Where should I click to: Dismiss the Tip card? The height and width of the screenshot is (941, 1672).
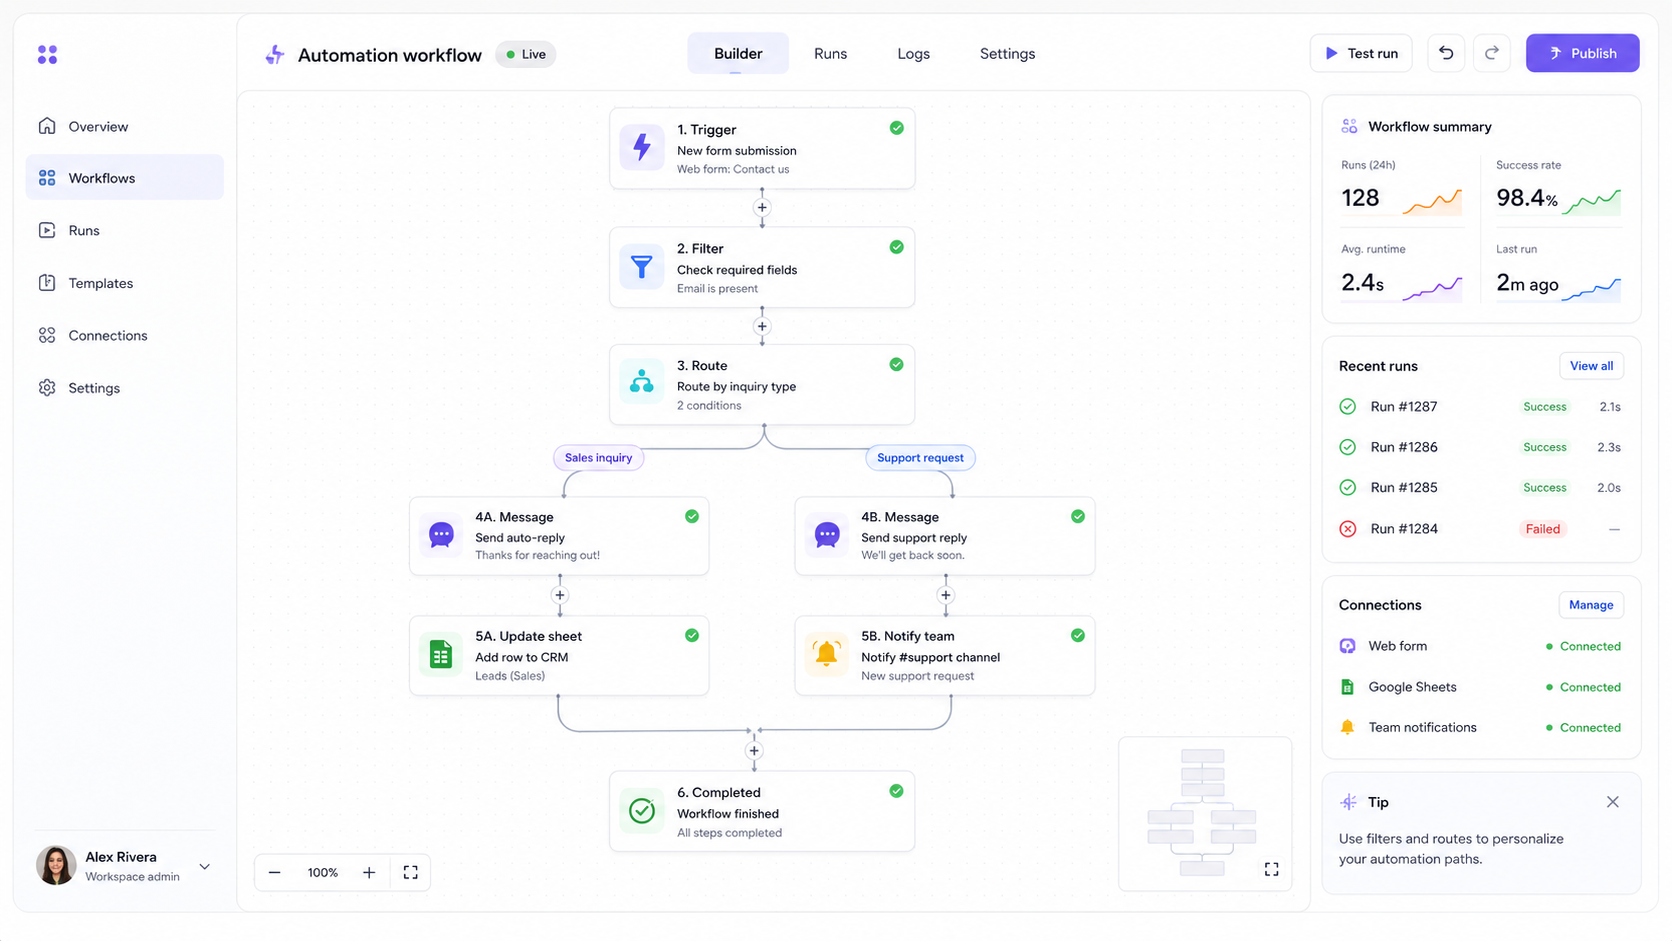[x=1612, y=802]
